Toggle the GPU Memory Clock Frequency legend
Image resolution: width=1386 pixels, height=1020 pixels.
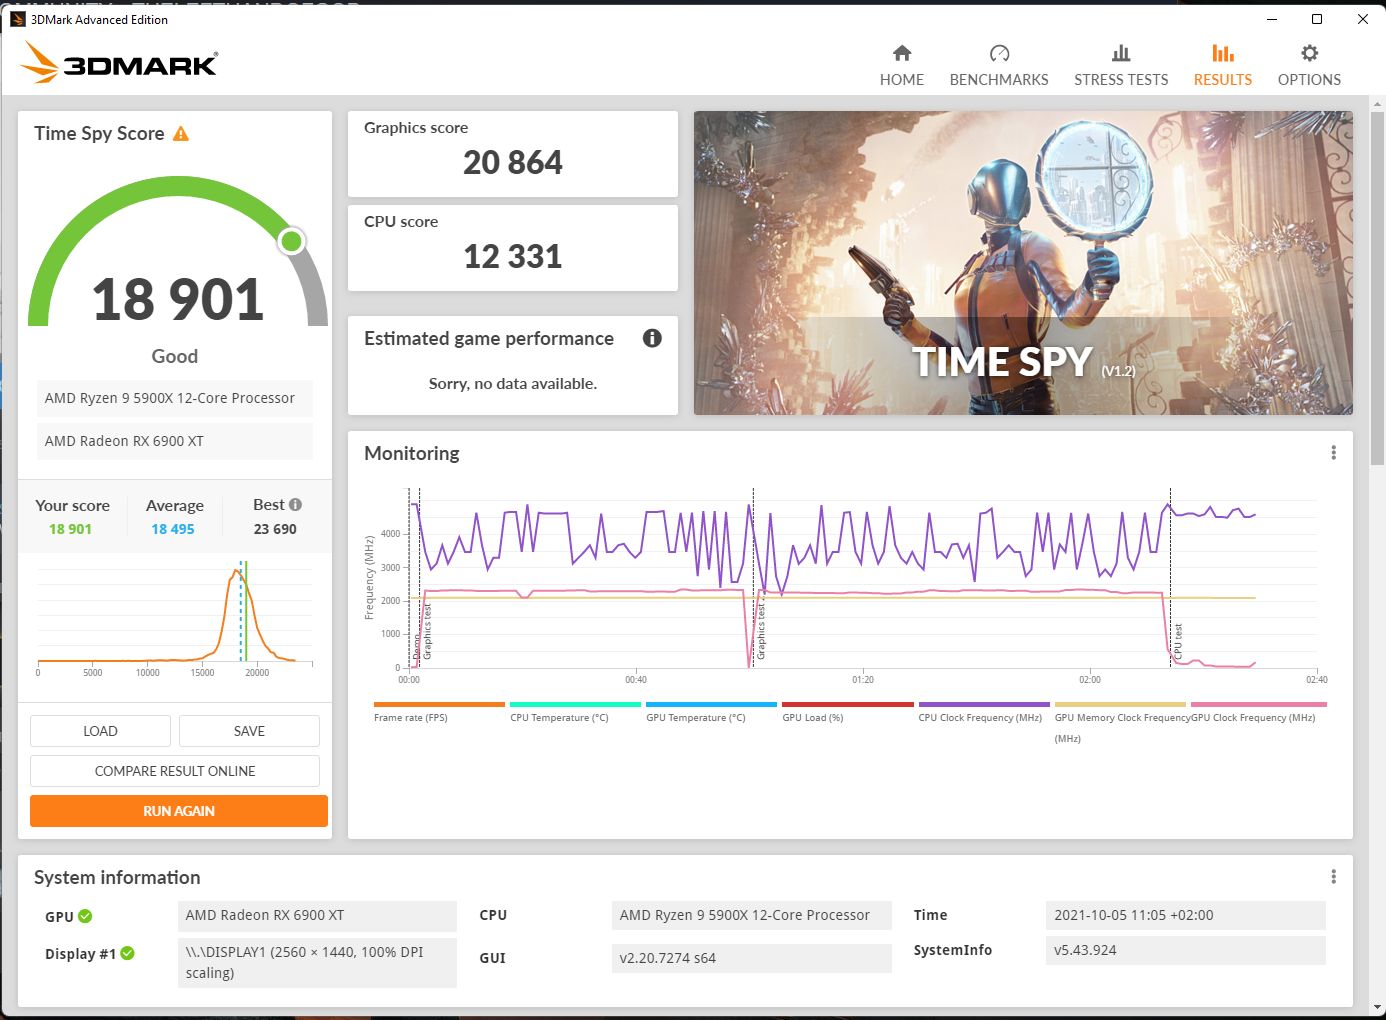tap(1120, 722)
